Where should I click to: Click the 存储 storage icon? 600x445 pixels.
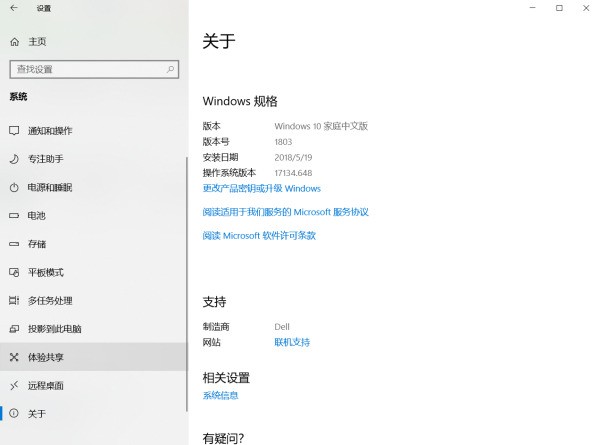coord(14,244)
